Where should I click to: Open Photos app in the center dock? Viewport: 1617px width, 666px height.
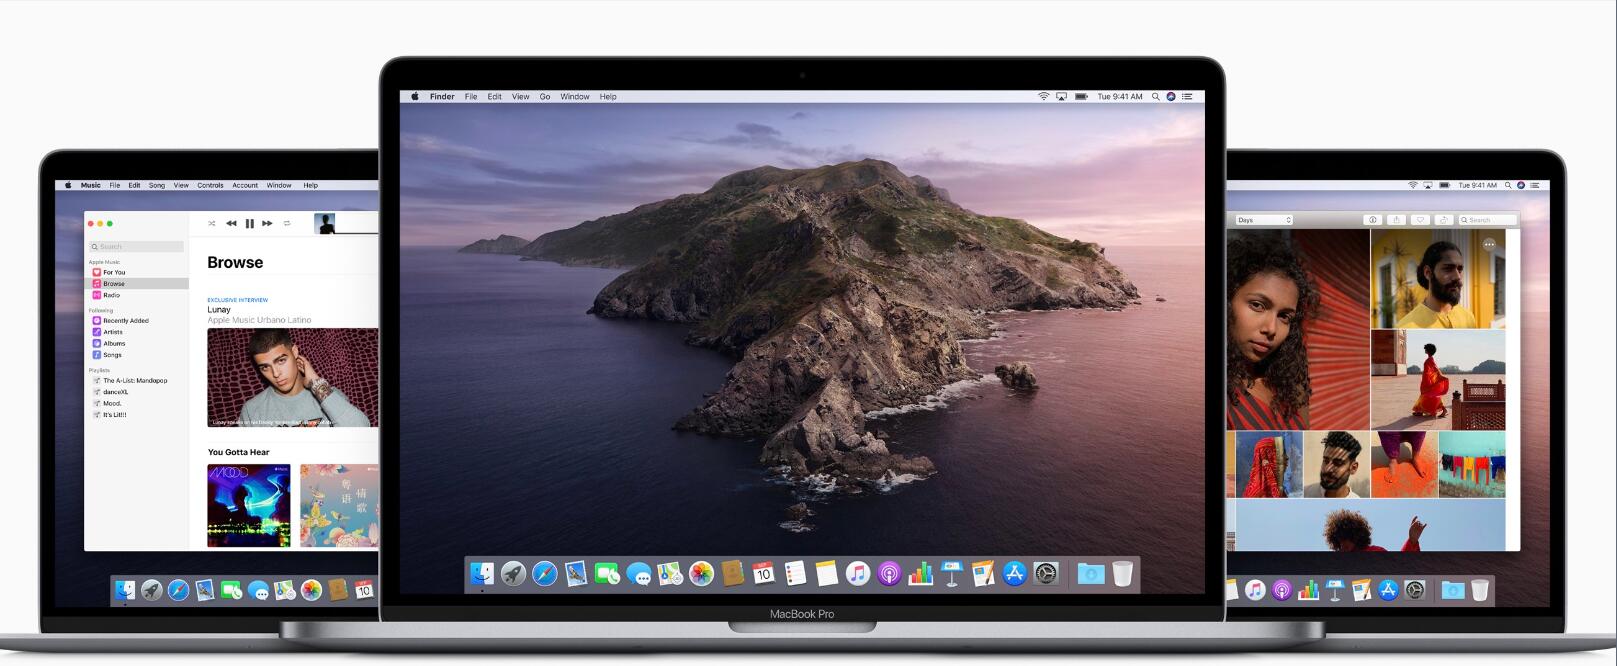click(701, 574)
